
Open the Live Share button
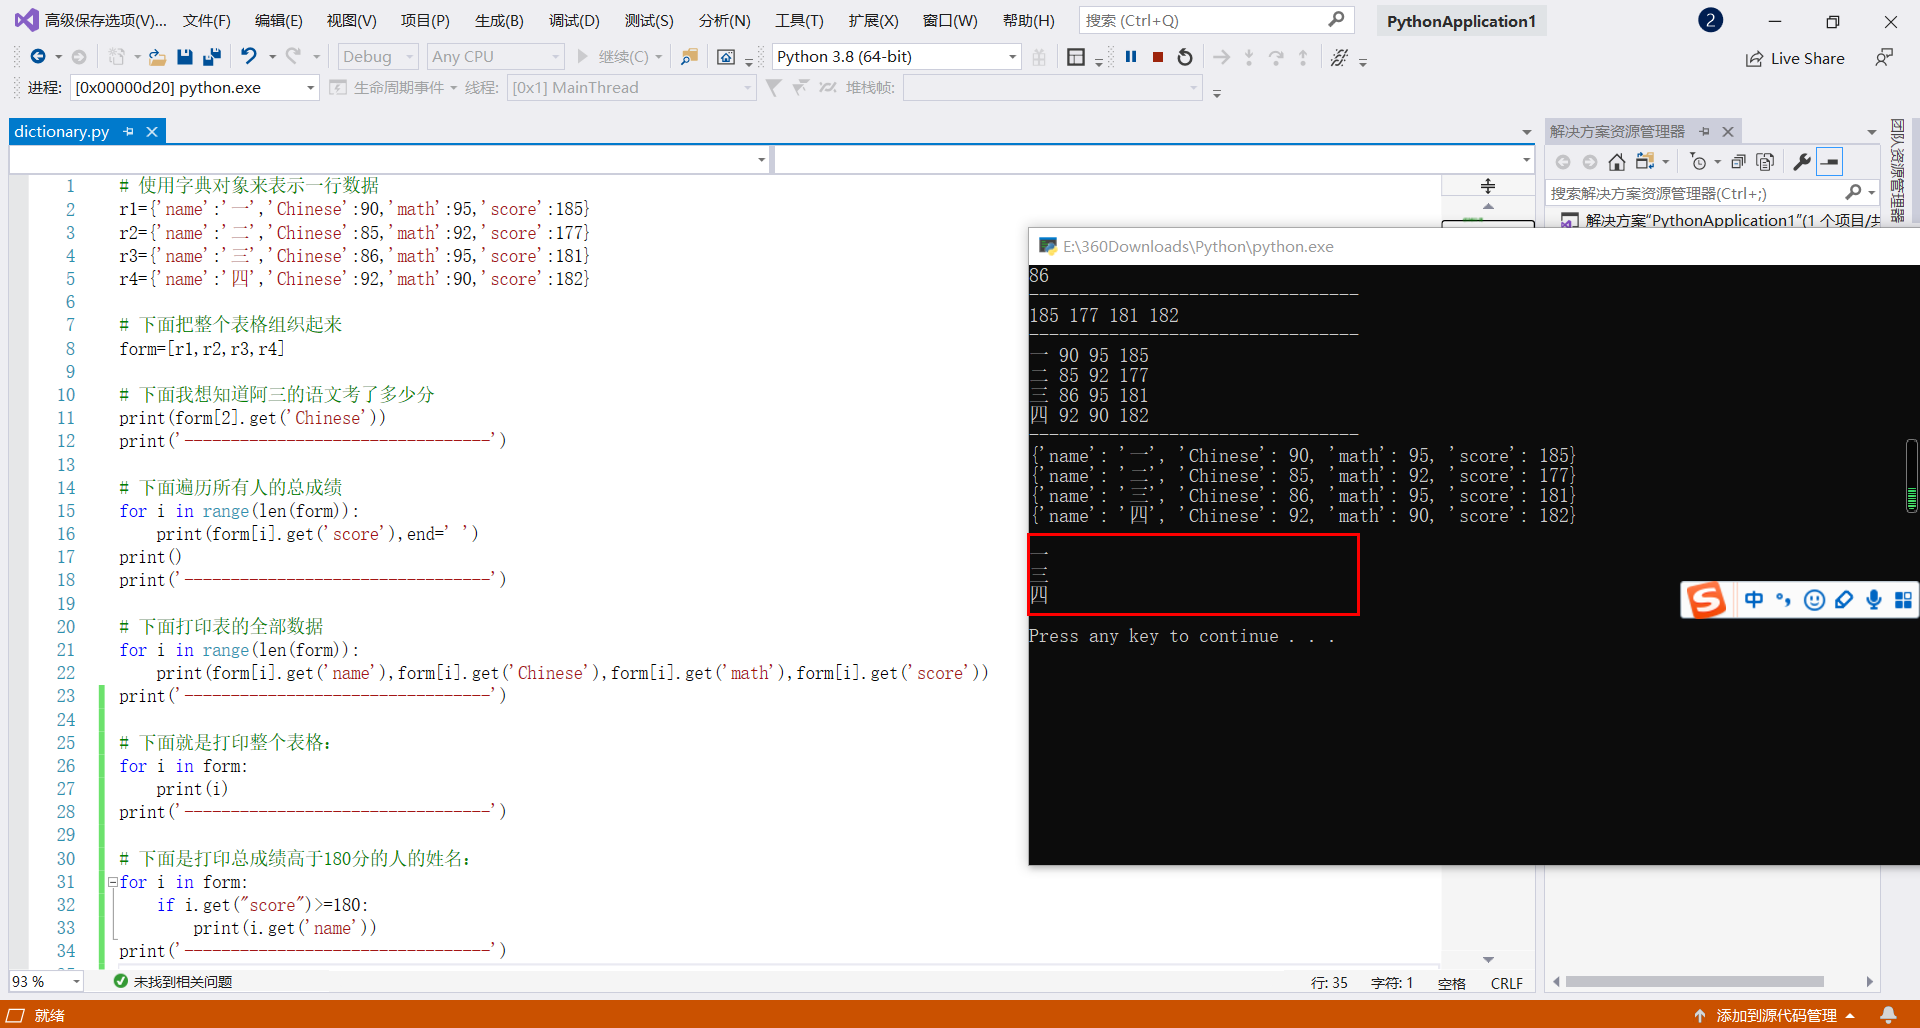pos(1795,58)
